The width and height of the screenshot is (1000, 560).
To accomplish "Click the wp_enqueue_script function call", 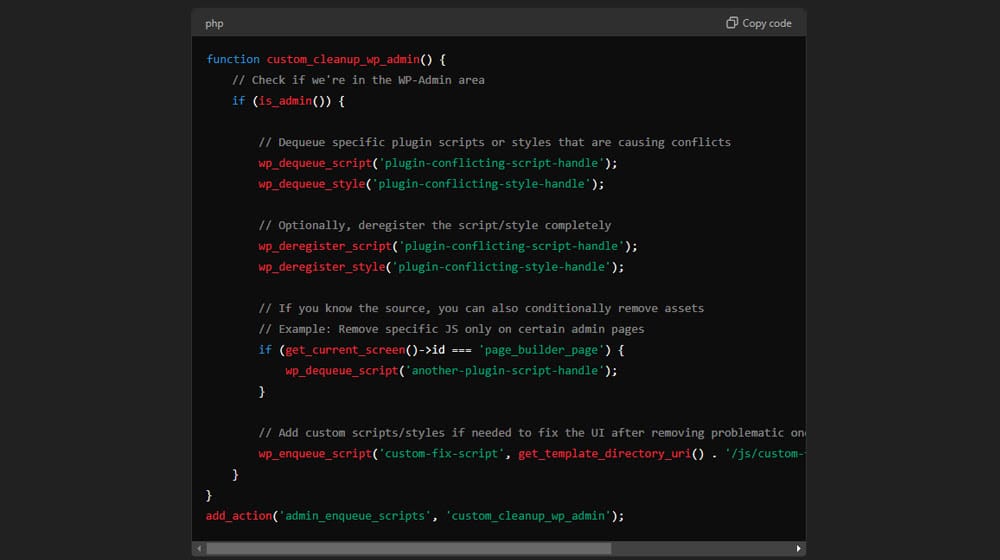I will (x=315, y=453).
